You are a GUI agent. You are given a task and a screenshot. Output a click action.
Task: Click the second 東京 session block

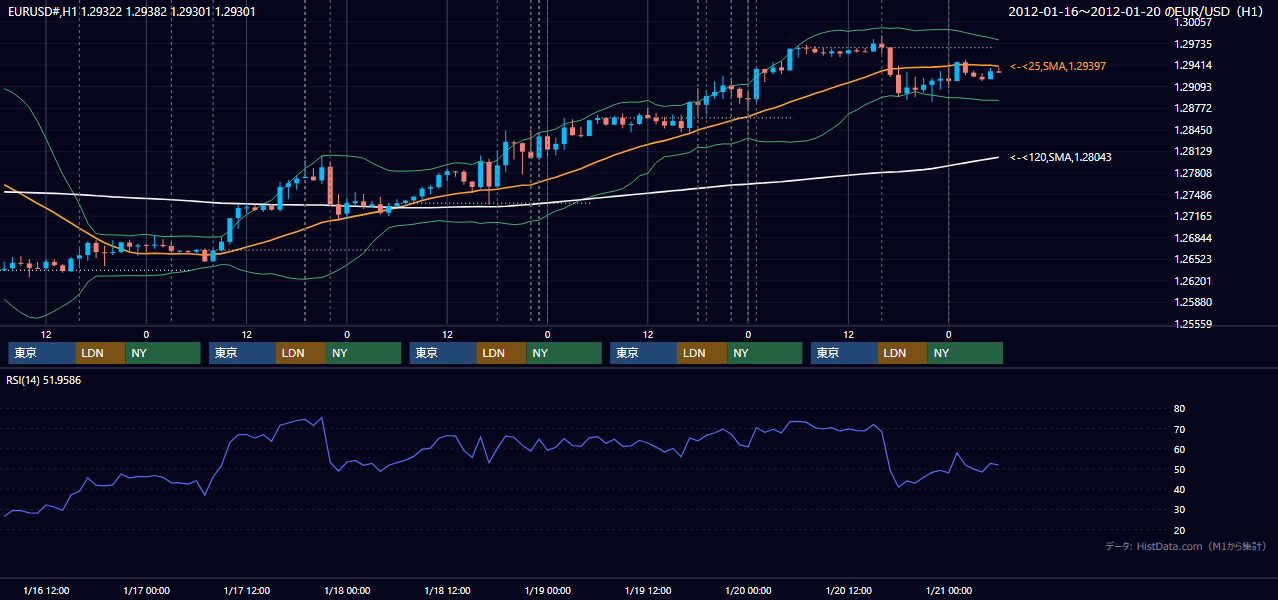(242, 353)
